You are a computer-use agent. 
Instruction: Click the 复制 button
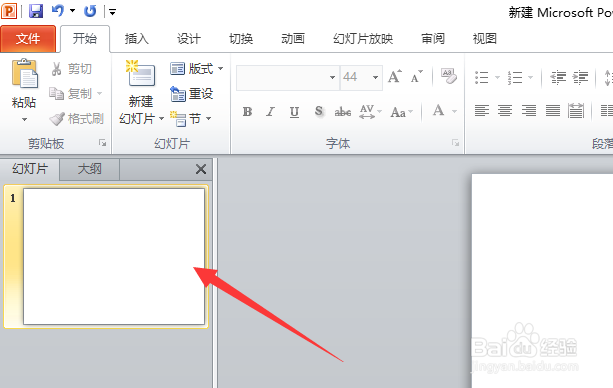point(71,93)
